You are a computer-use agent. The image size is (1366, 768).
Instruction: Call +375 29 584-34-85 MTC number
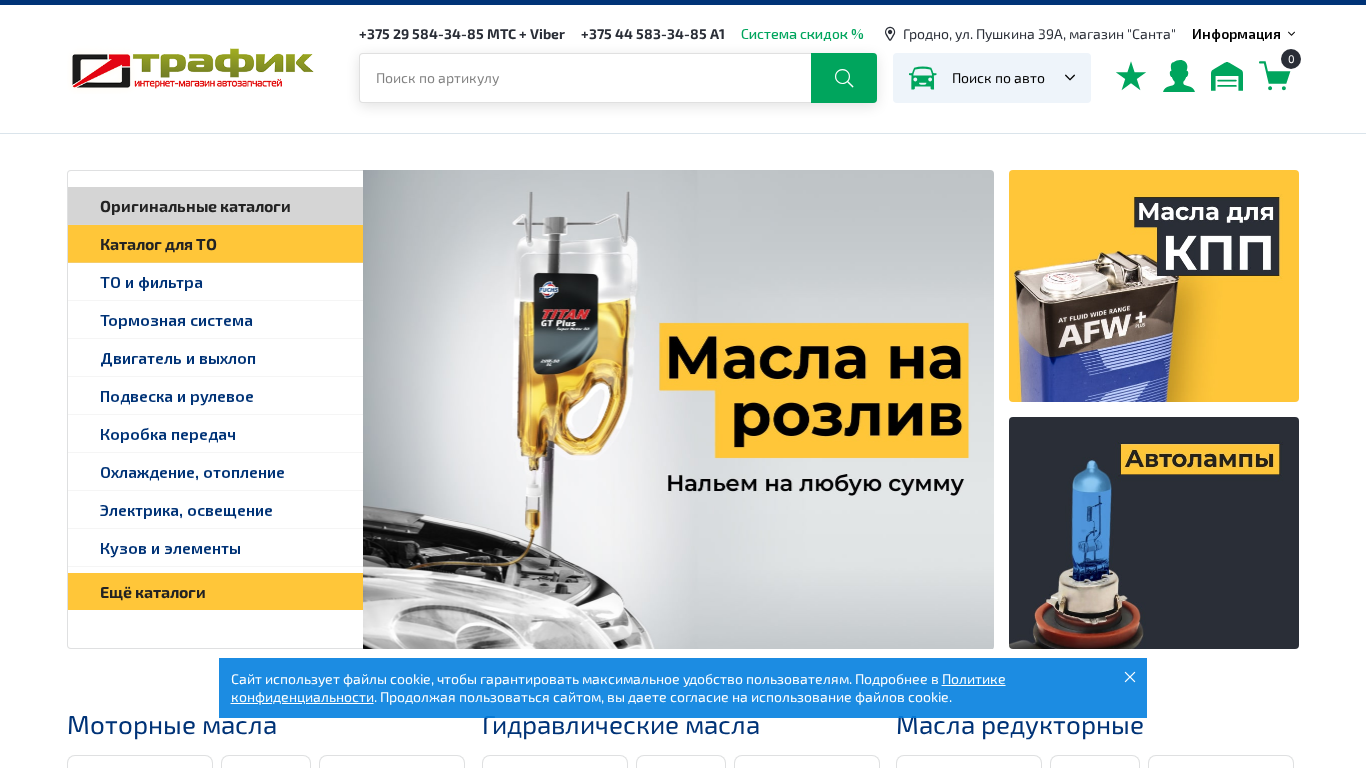[462, 34]
